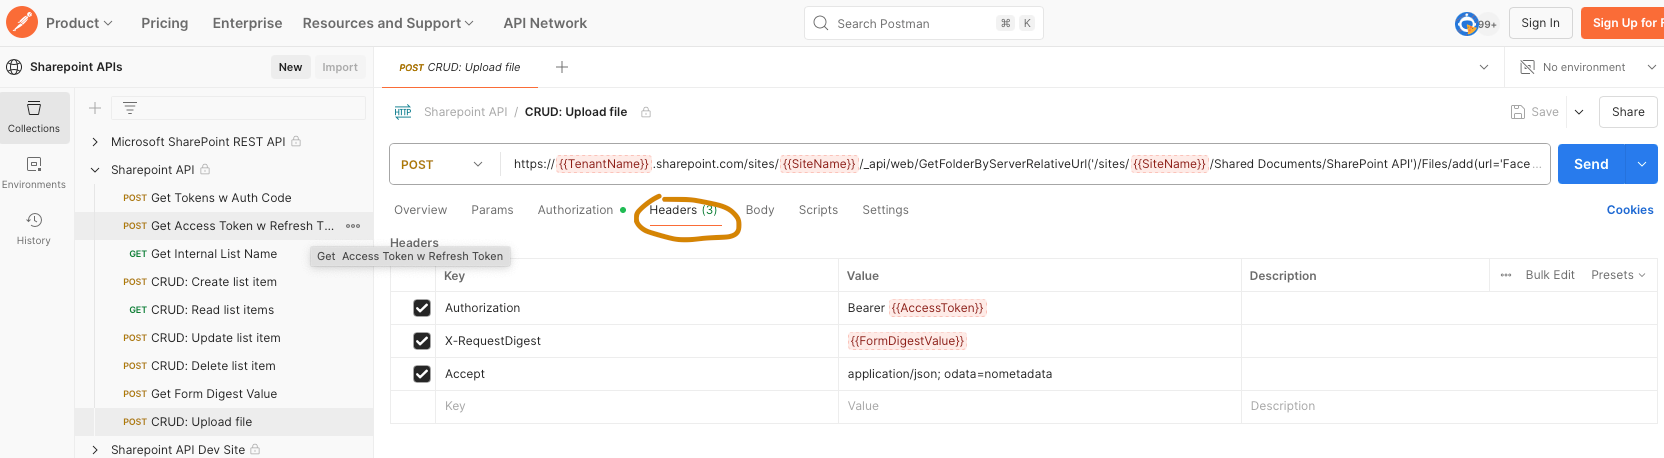Open the Get Form Digest Value request
Viewport: 1664px width, 458px height.
point(213,394)
